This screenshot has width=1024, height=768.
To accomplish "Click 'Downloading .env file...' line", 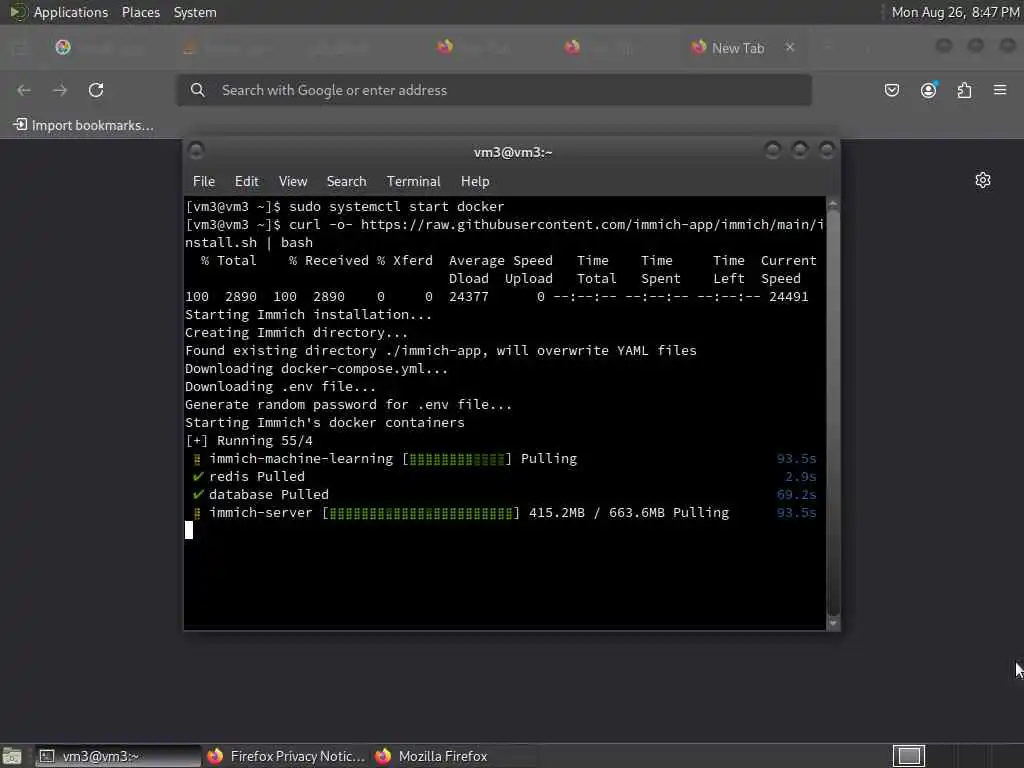I will 280,387.
